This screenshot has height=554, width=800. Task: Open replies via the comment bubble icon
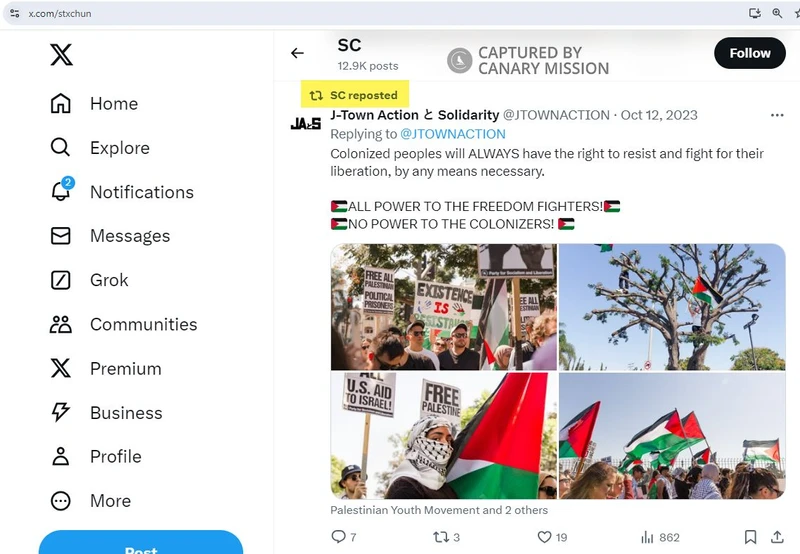point(338,537)
